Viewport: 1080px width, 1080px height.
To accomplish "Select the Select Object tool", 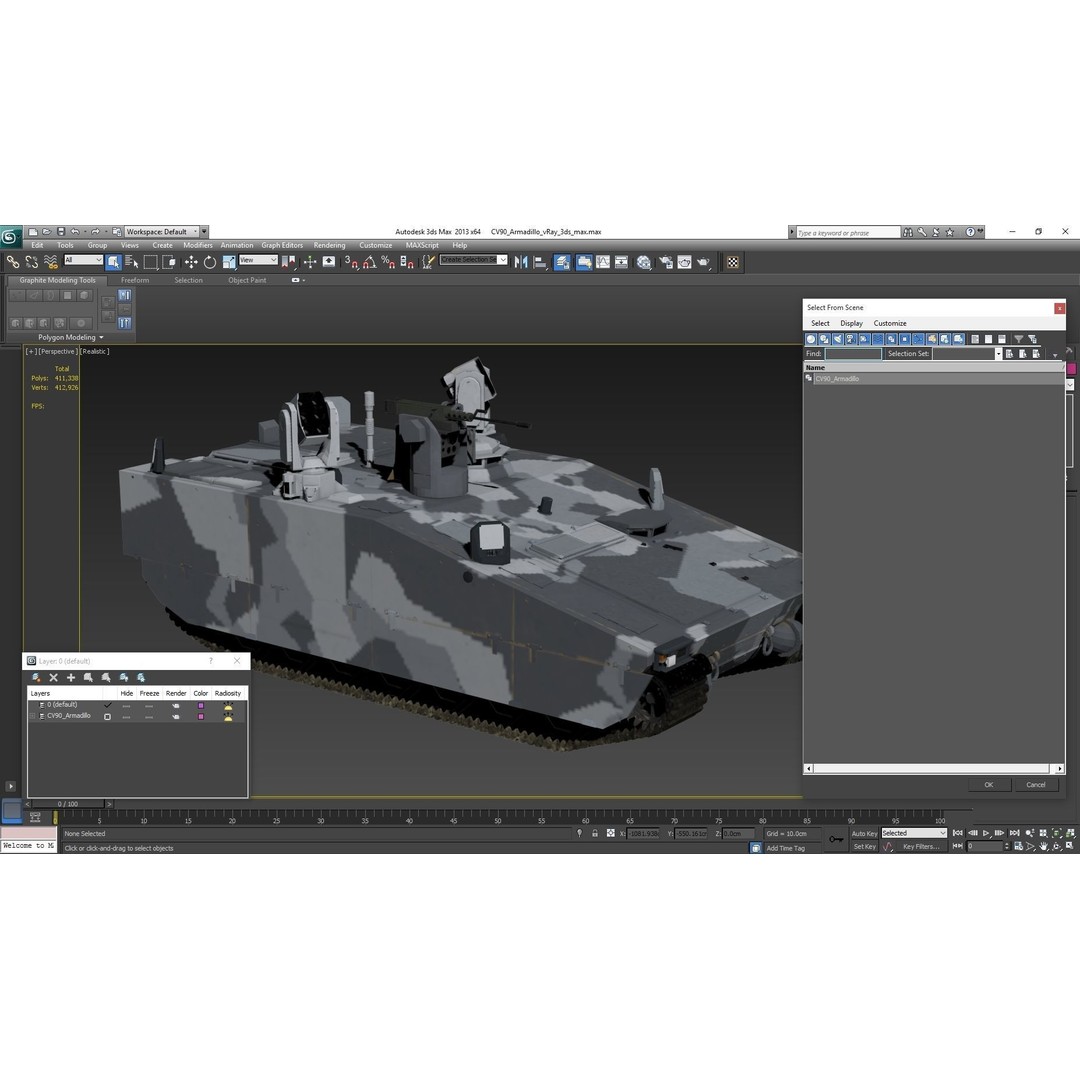I will pos(115,261).
